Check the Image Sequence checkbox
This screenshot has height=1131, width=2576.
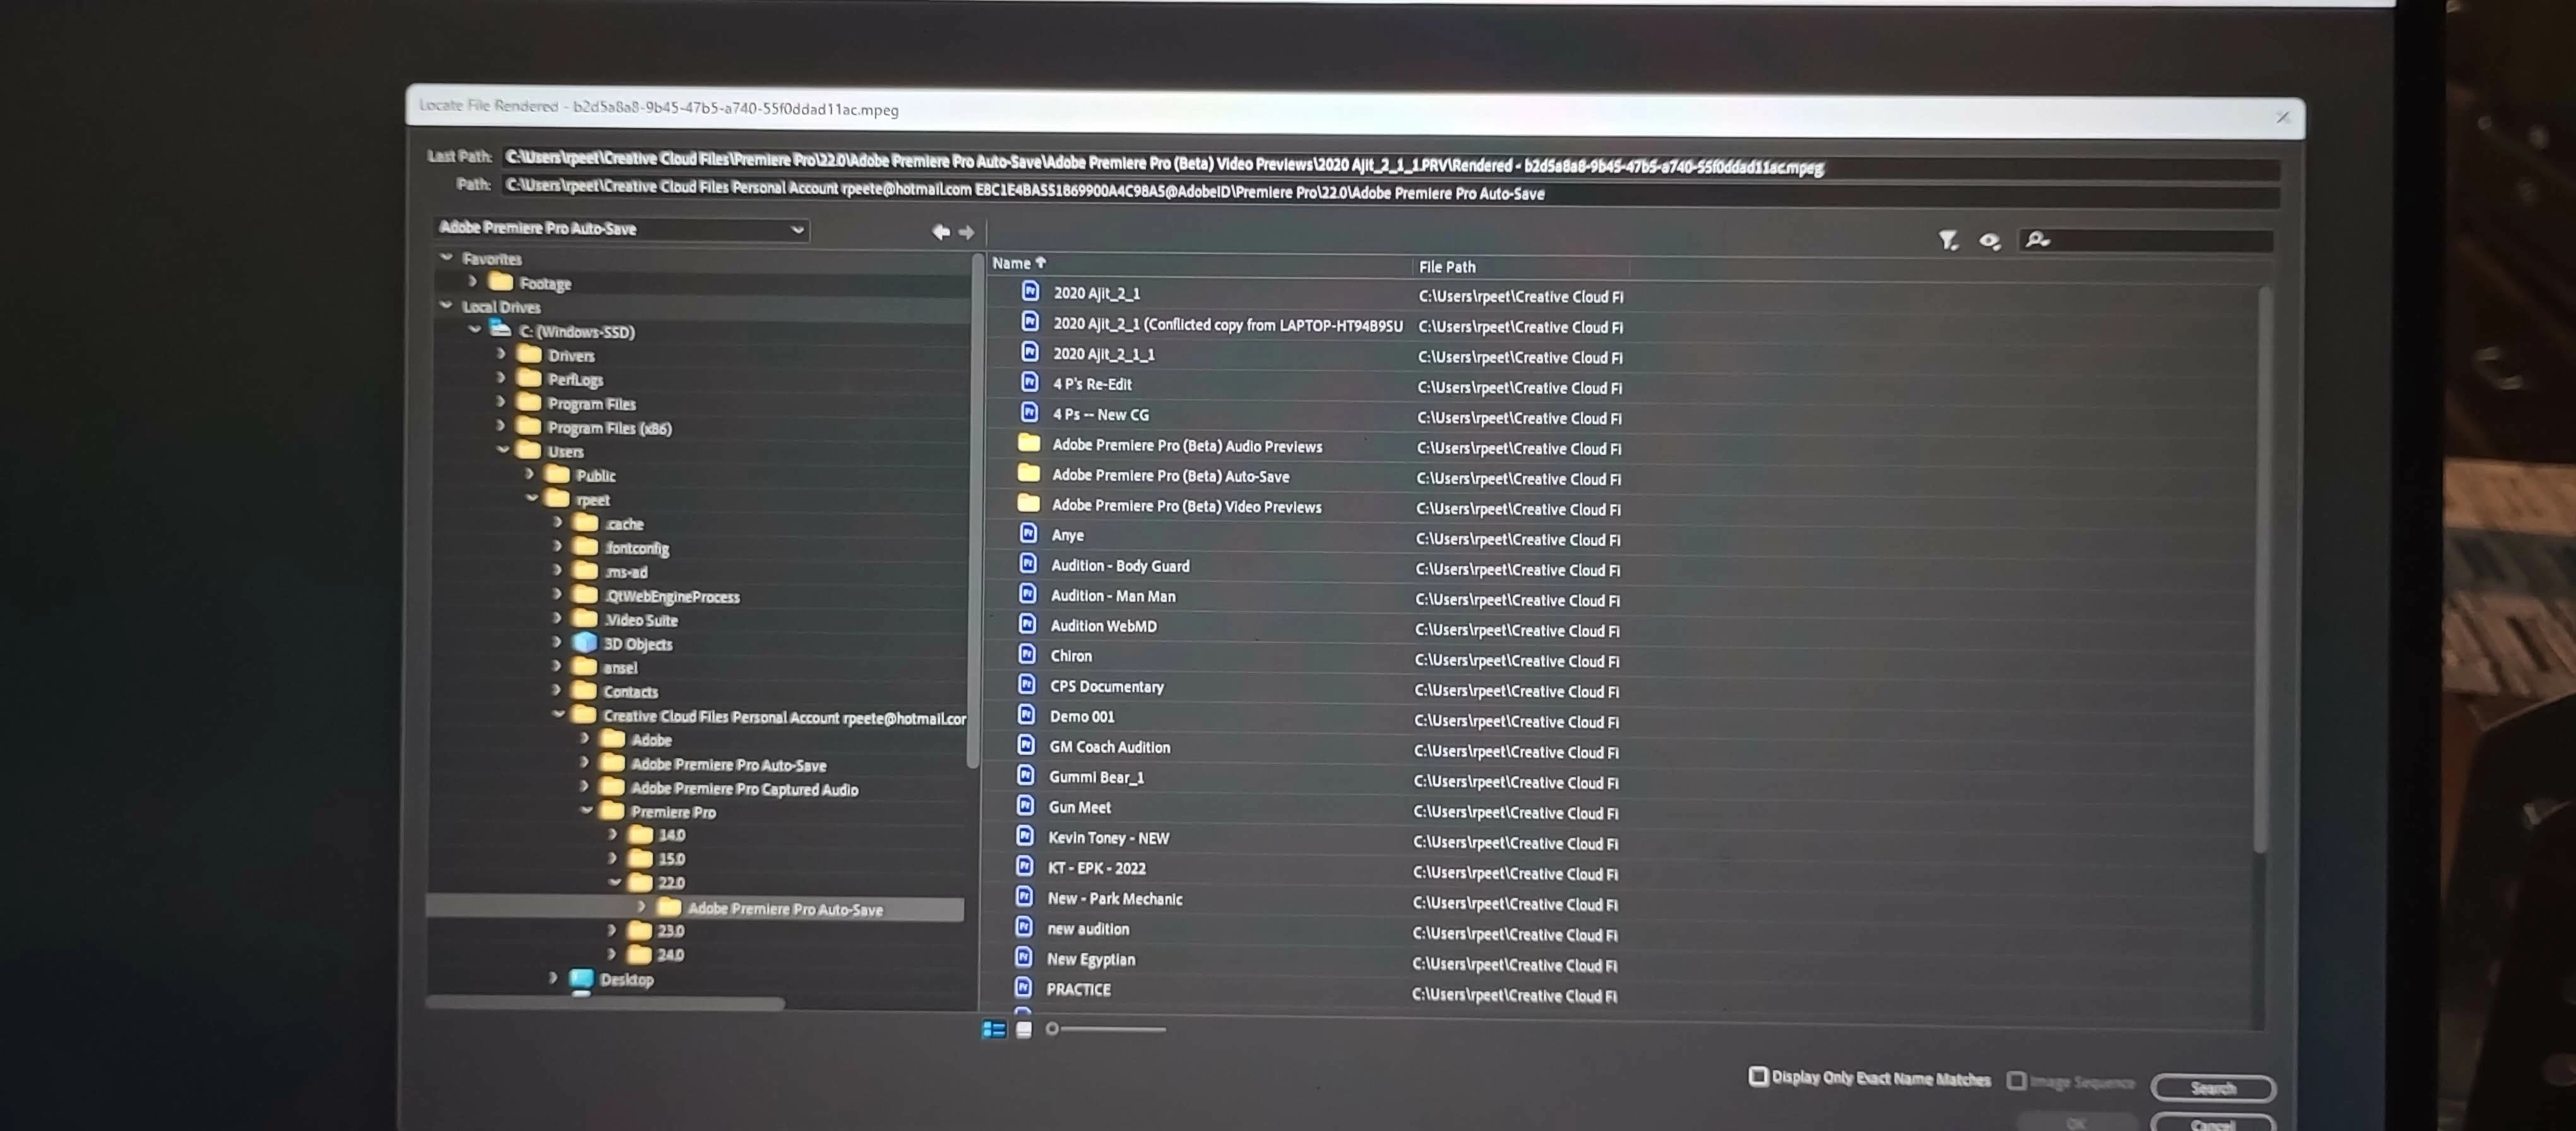coord(2016,1081)
